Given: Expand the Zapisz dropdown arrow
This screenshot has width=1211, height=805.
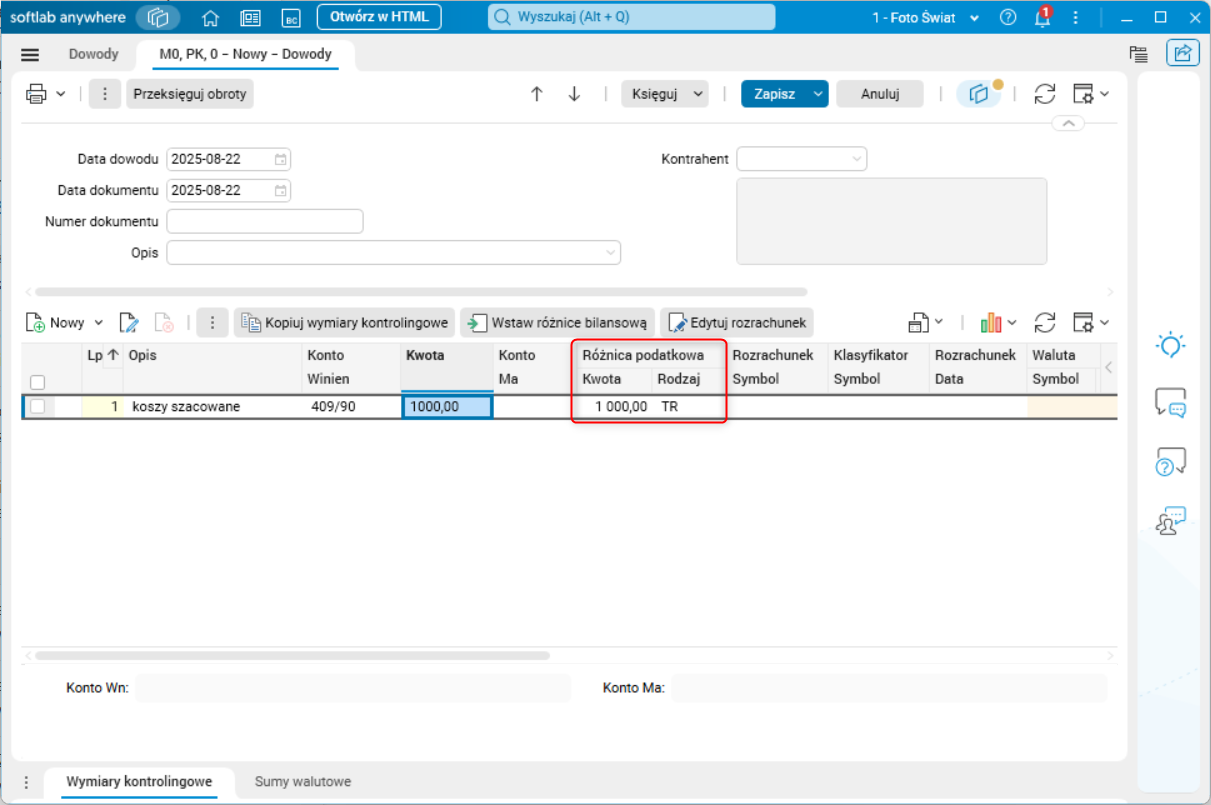Looking at the screenshot, I should click(819, 94).
